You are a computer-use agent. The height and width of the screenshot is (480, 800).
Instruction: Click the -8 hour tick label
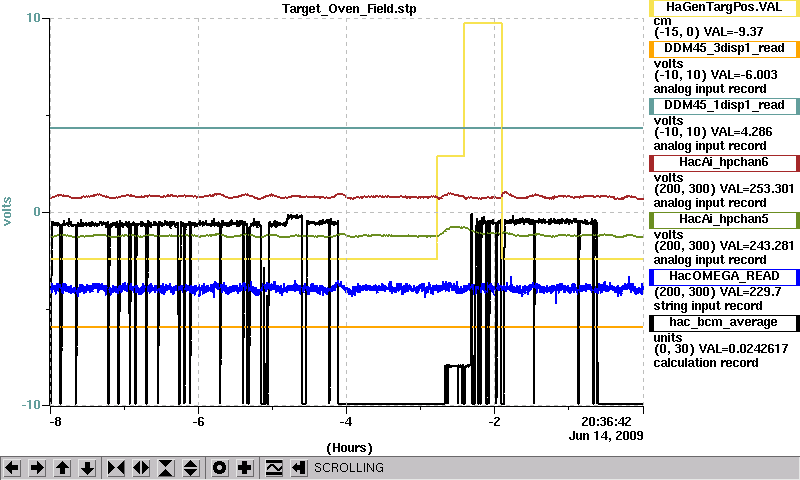[55, 422]
